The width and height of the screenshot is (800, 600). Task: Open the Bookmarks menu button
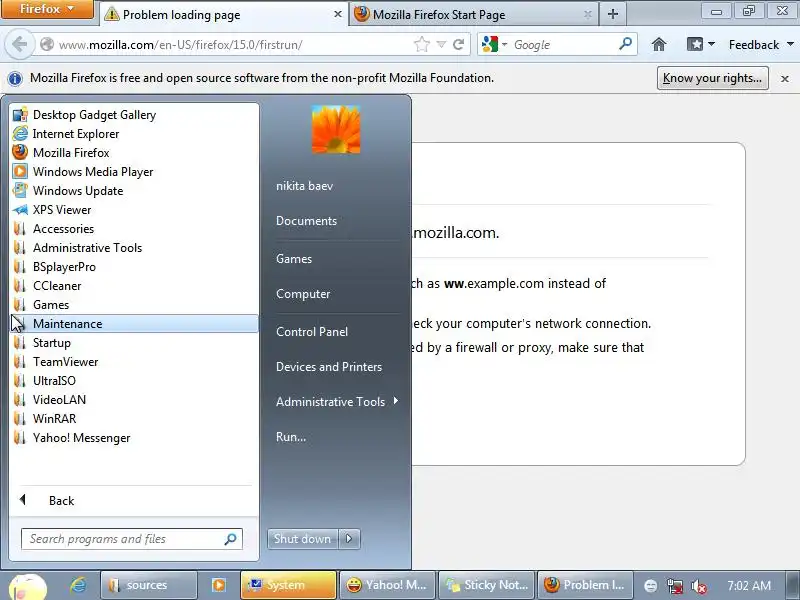700,45
